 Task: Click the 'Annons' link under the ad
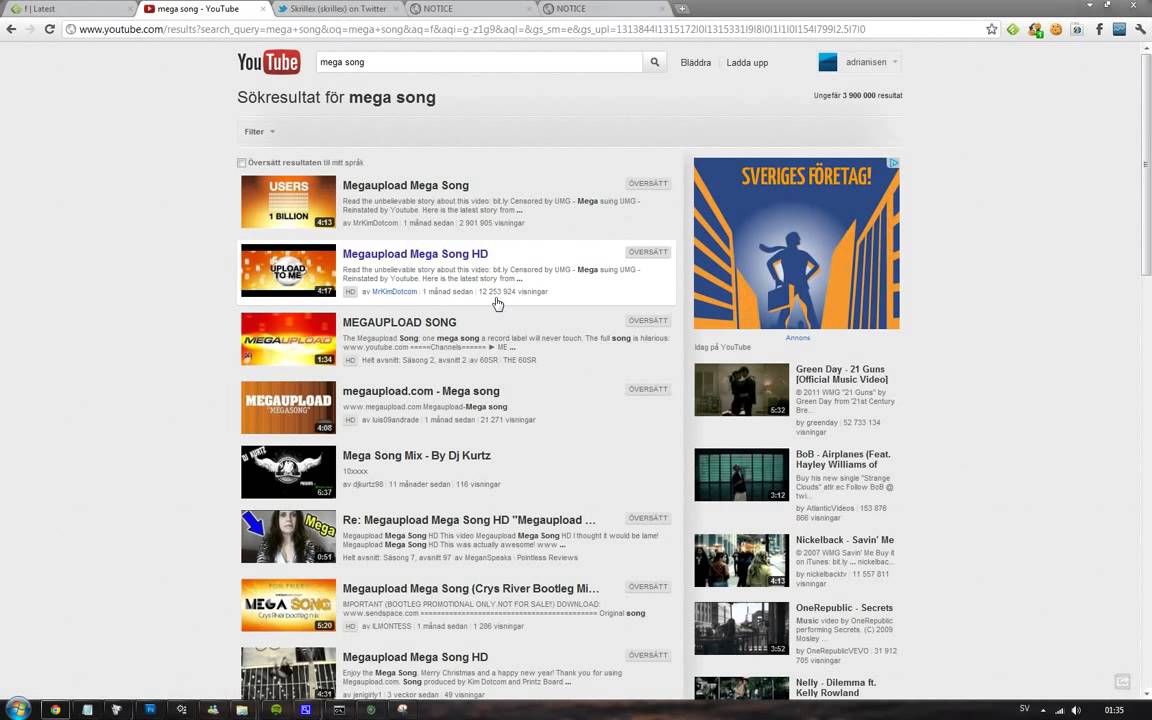pos(798,338)
